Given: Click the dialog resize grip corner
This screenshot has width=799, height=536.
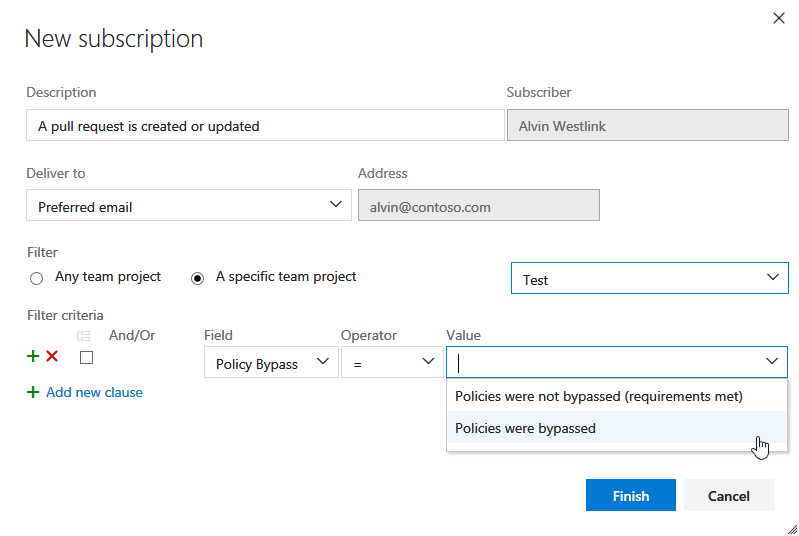Looking at the screenshot, I should pyautogui.click(x=791, y=527).
